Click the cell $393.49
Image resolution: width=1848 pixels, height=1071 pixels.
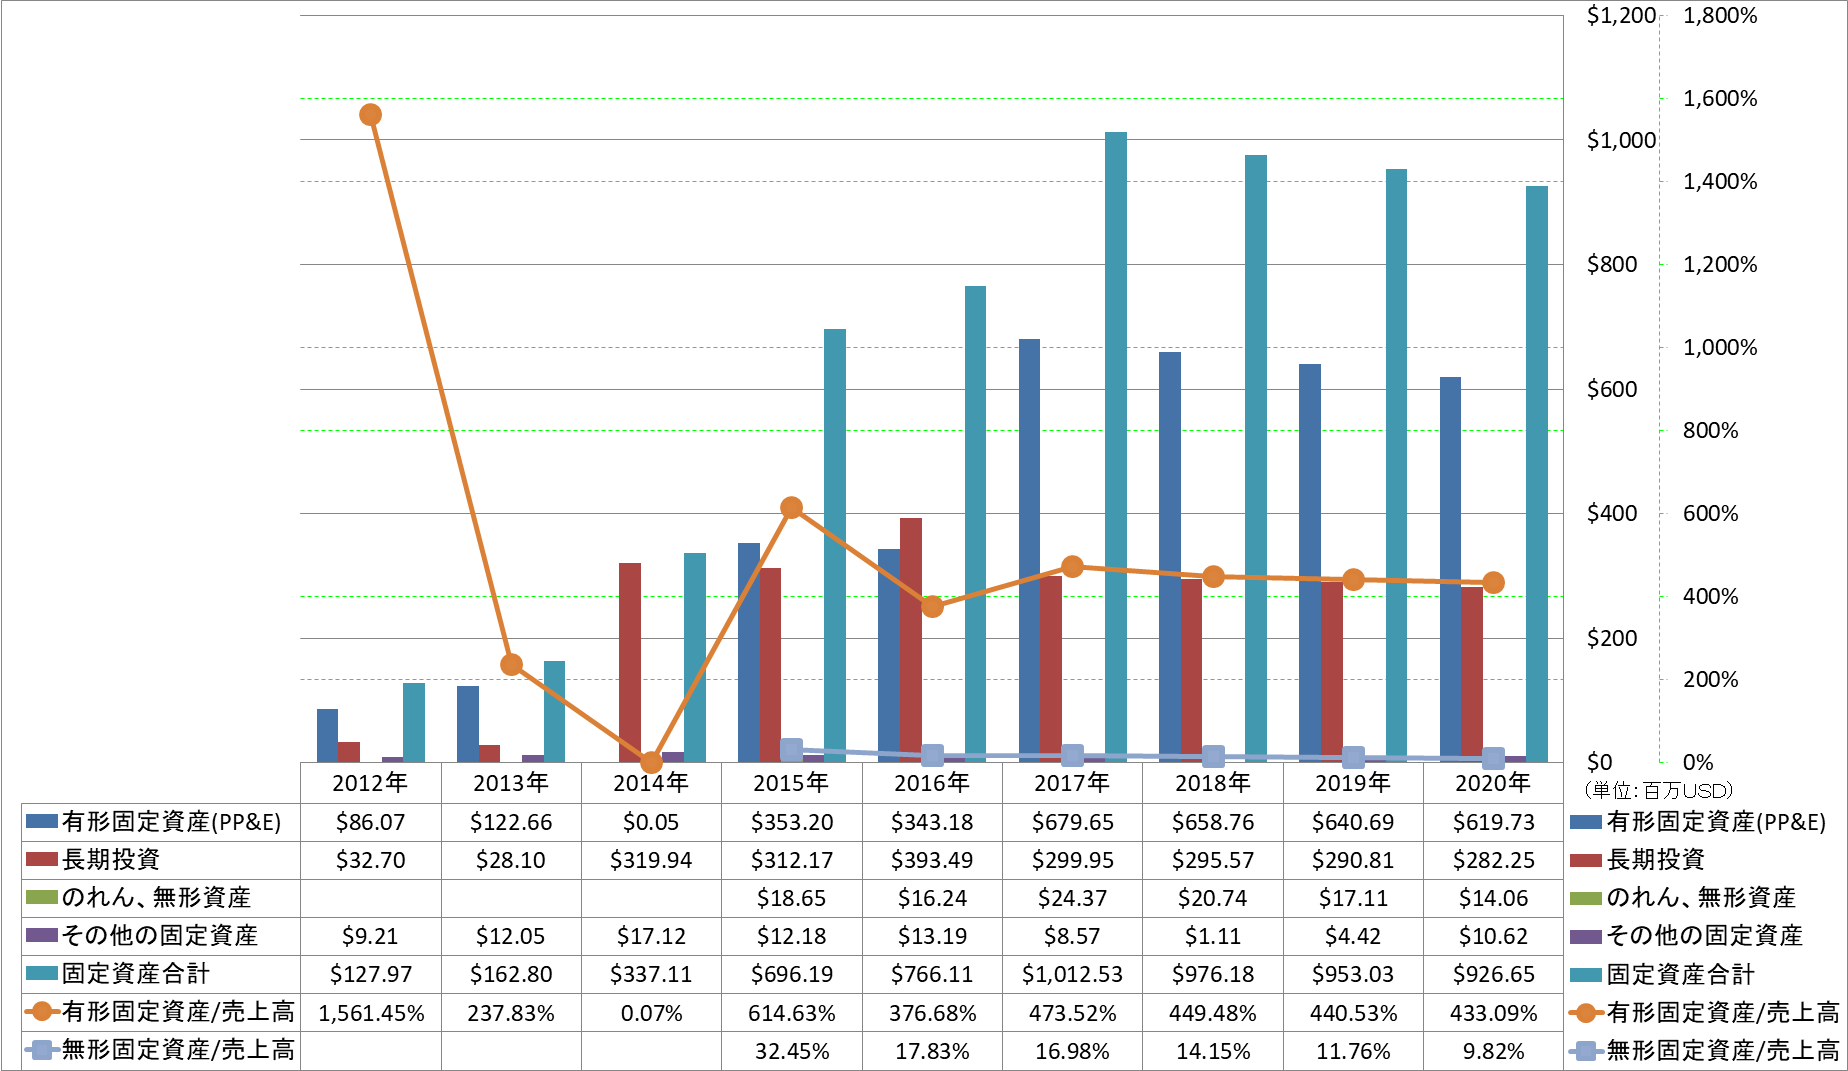point(932,860)
